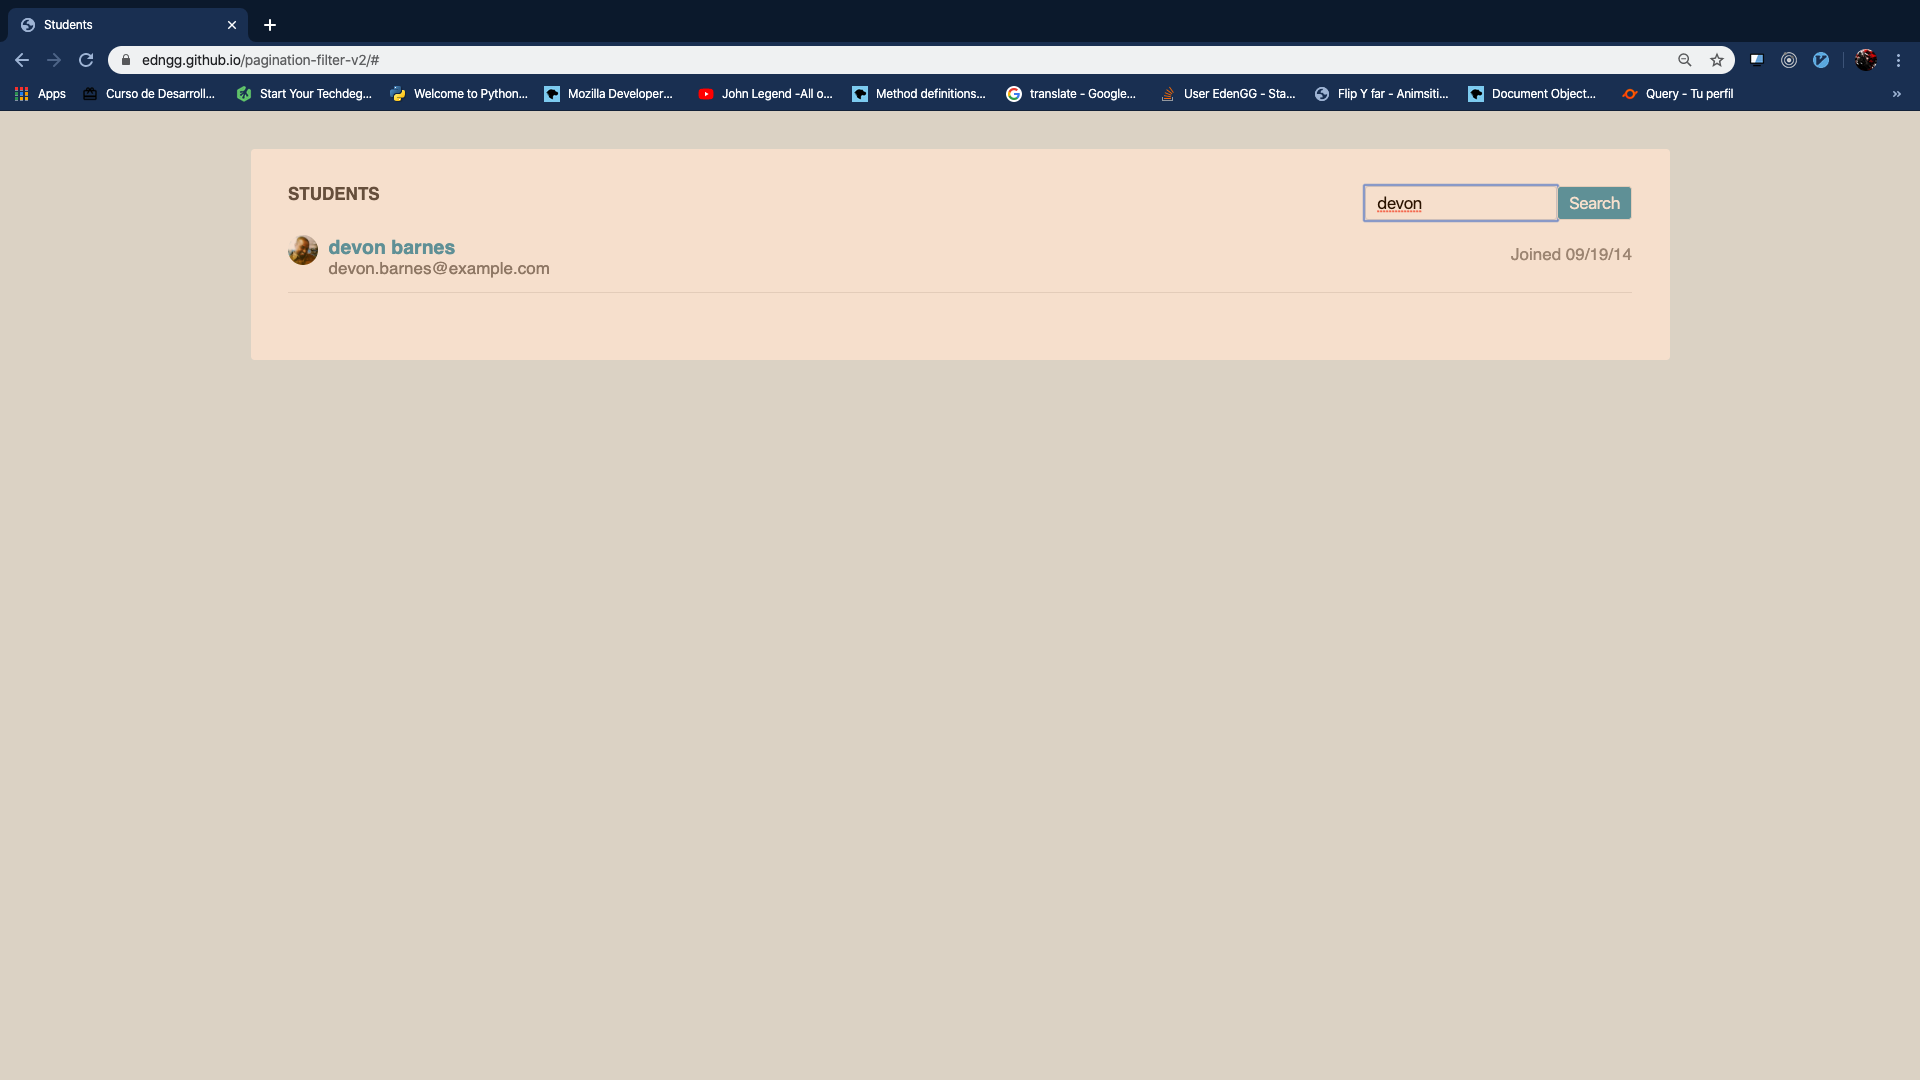Bookmark this page with the star icon
The width and height of the screenshot is (1920, 1080).
[x=1717, y=60]
